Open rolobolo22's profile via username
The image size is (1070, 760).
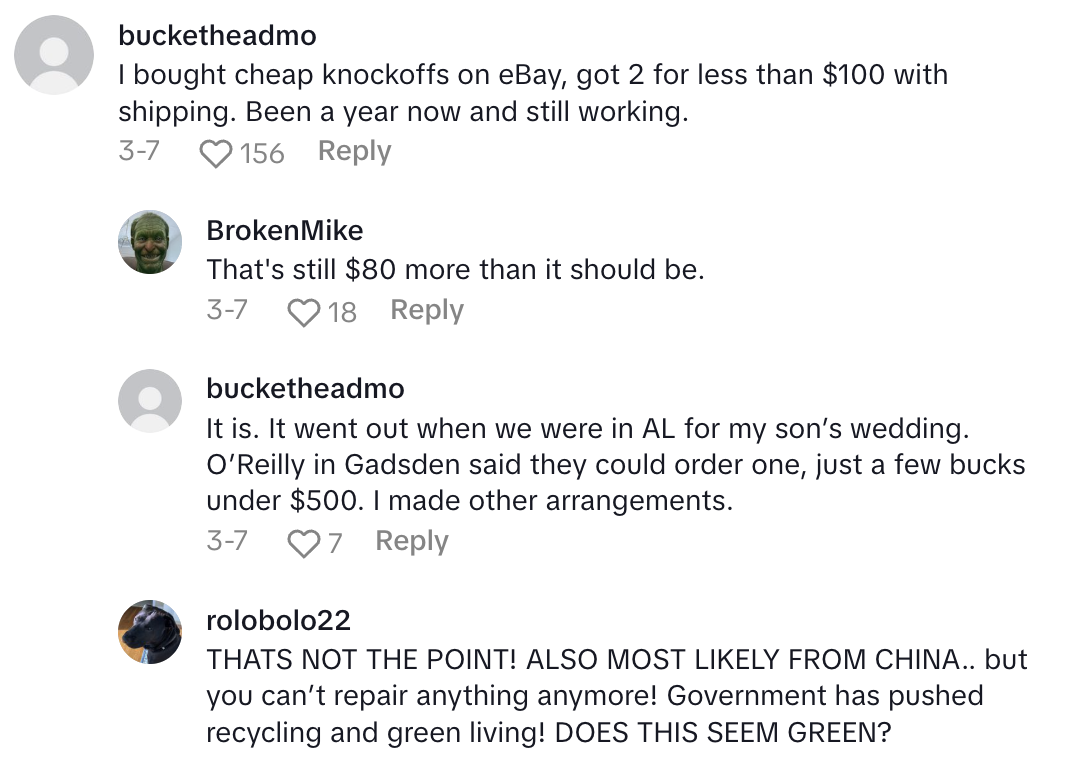click(278, 621)
